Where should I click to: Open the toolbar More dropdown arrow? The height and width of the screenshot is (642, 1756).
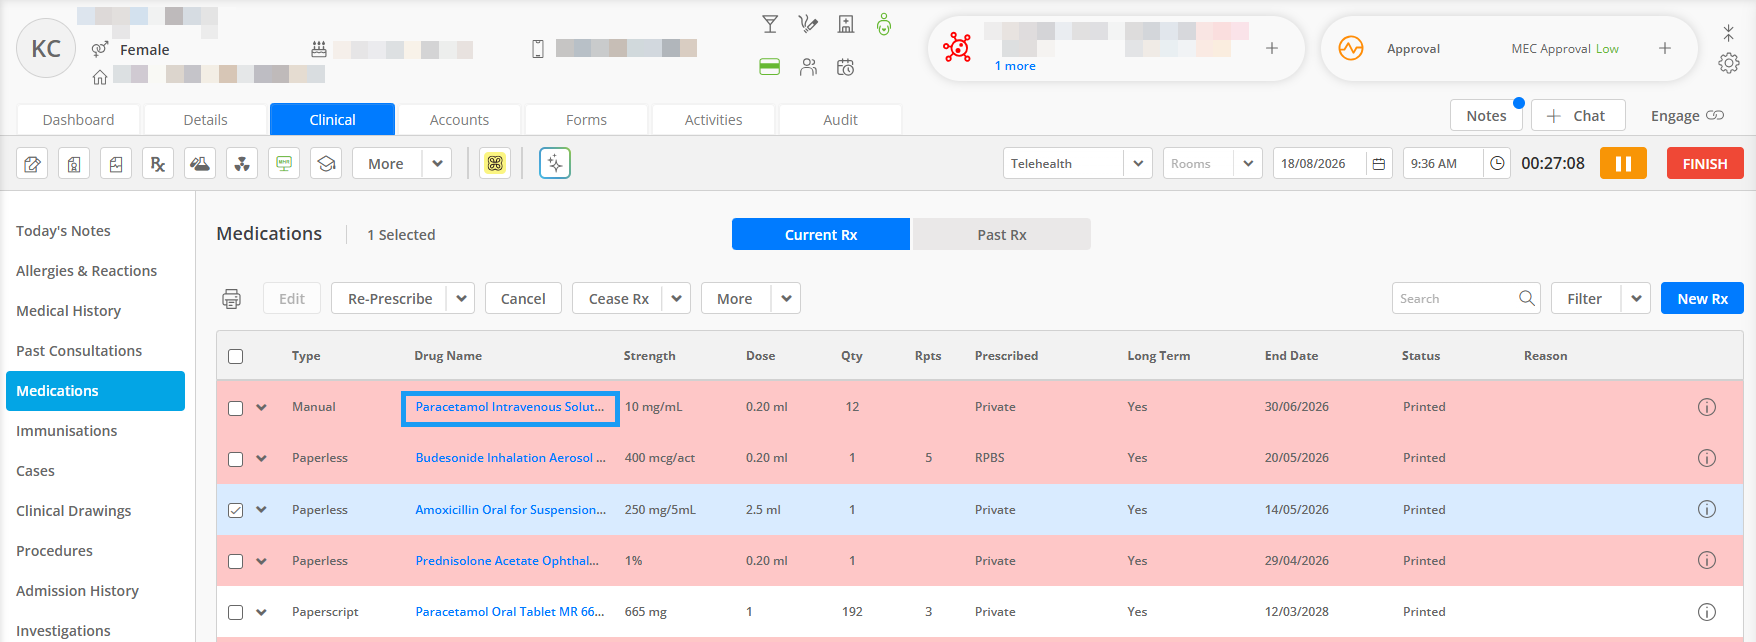[437, 164]
